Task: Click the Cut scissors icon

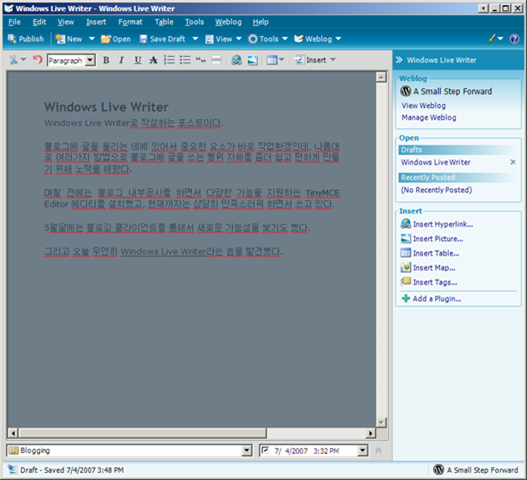Action: point(13,60)
